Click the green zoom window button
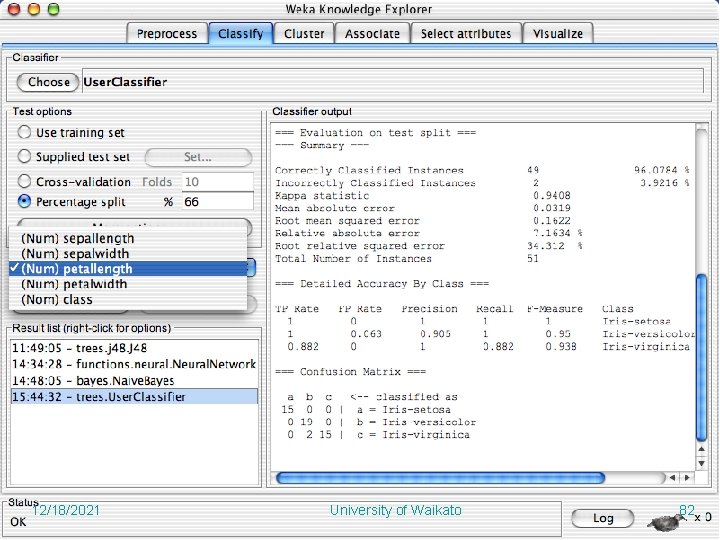The height and width of the screenshot is (540, 720). pyautogui.click(x=54, y=9)
